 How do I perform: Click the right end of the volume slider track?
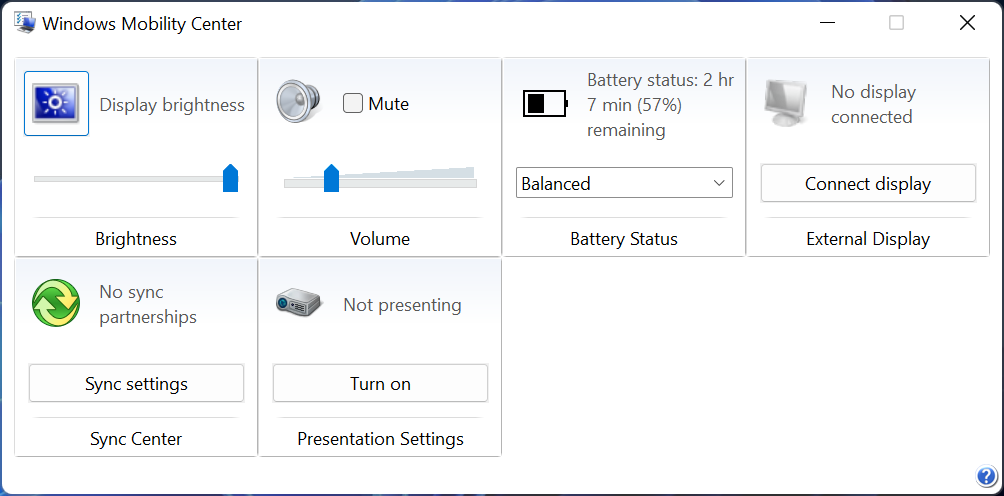coord(472,182)
